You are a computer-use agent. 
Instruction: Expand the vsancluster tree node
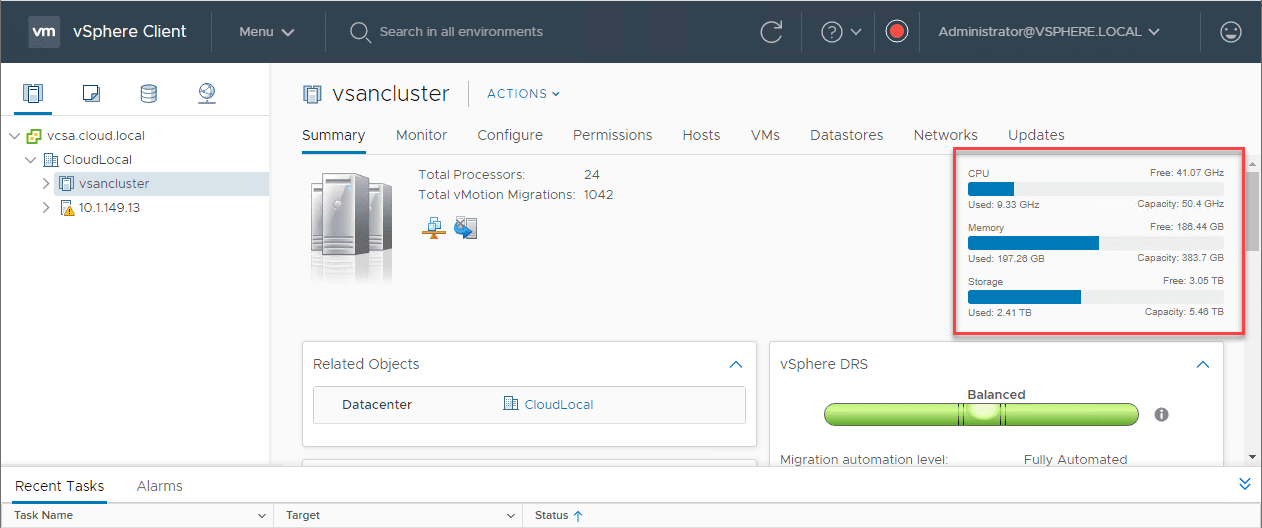[46, 184]
